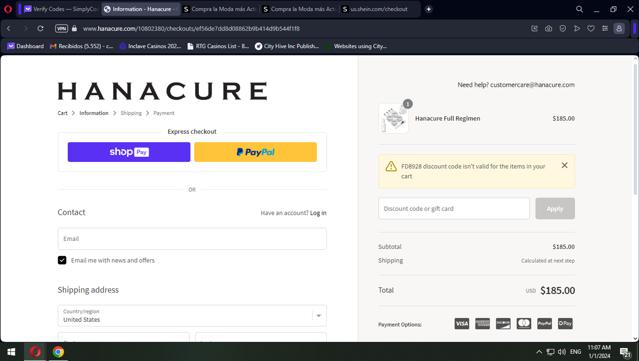Launch Chrome from taskbar
This screenshot has height=361, width=639.
tap(58, 352)
